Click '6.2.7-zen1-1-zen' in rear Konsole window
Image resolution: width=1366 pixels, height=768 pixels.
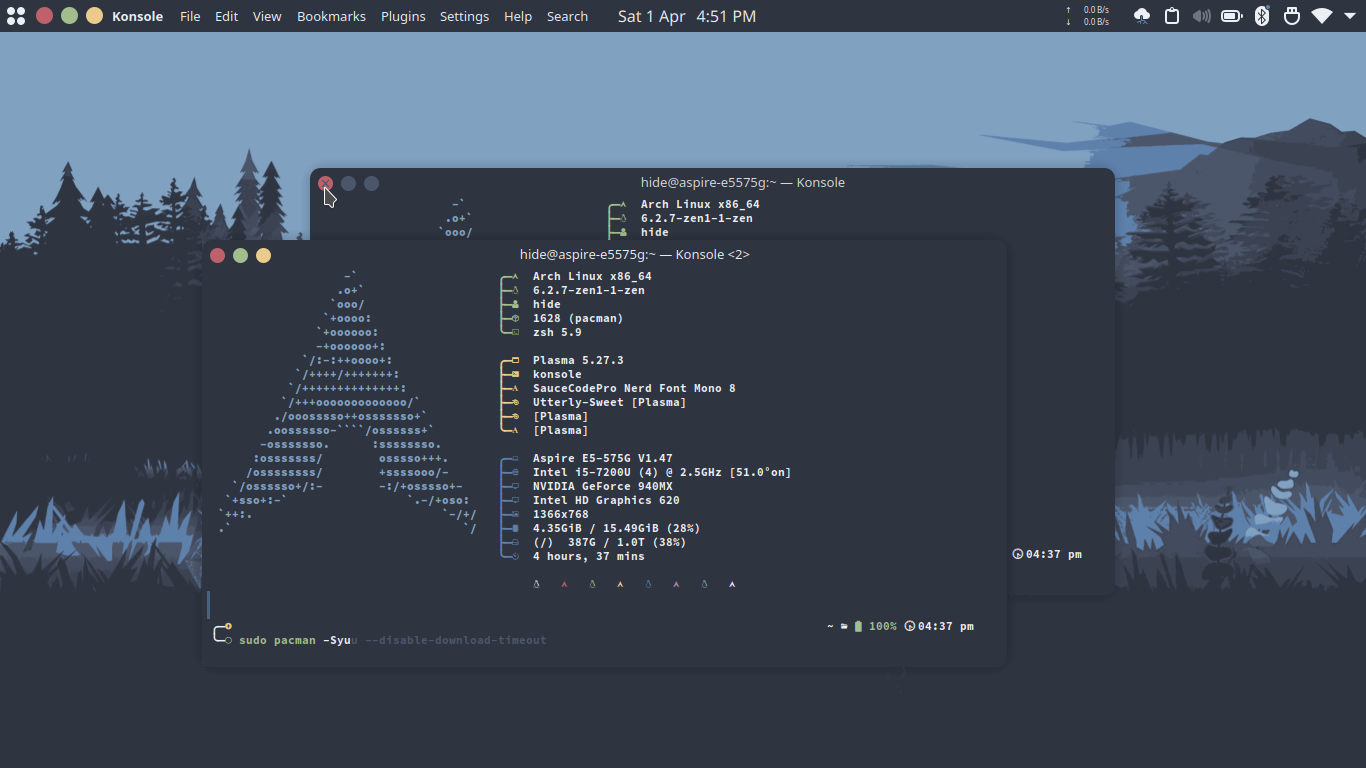[697, 218]
